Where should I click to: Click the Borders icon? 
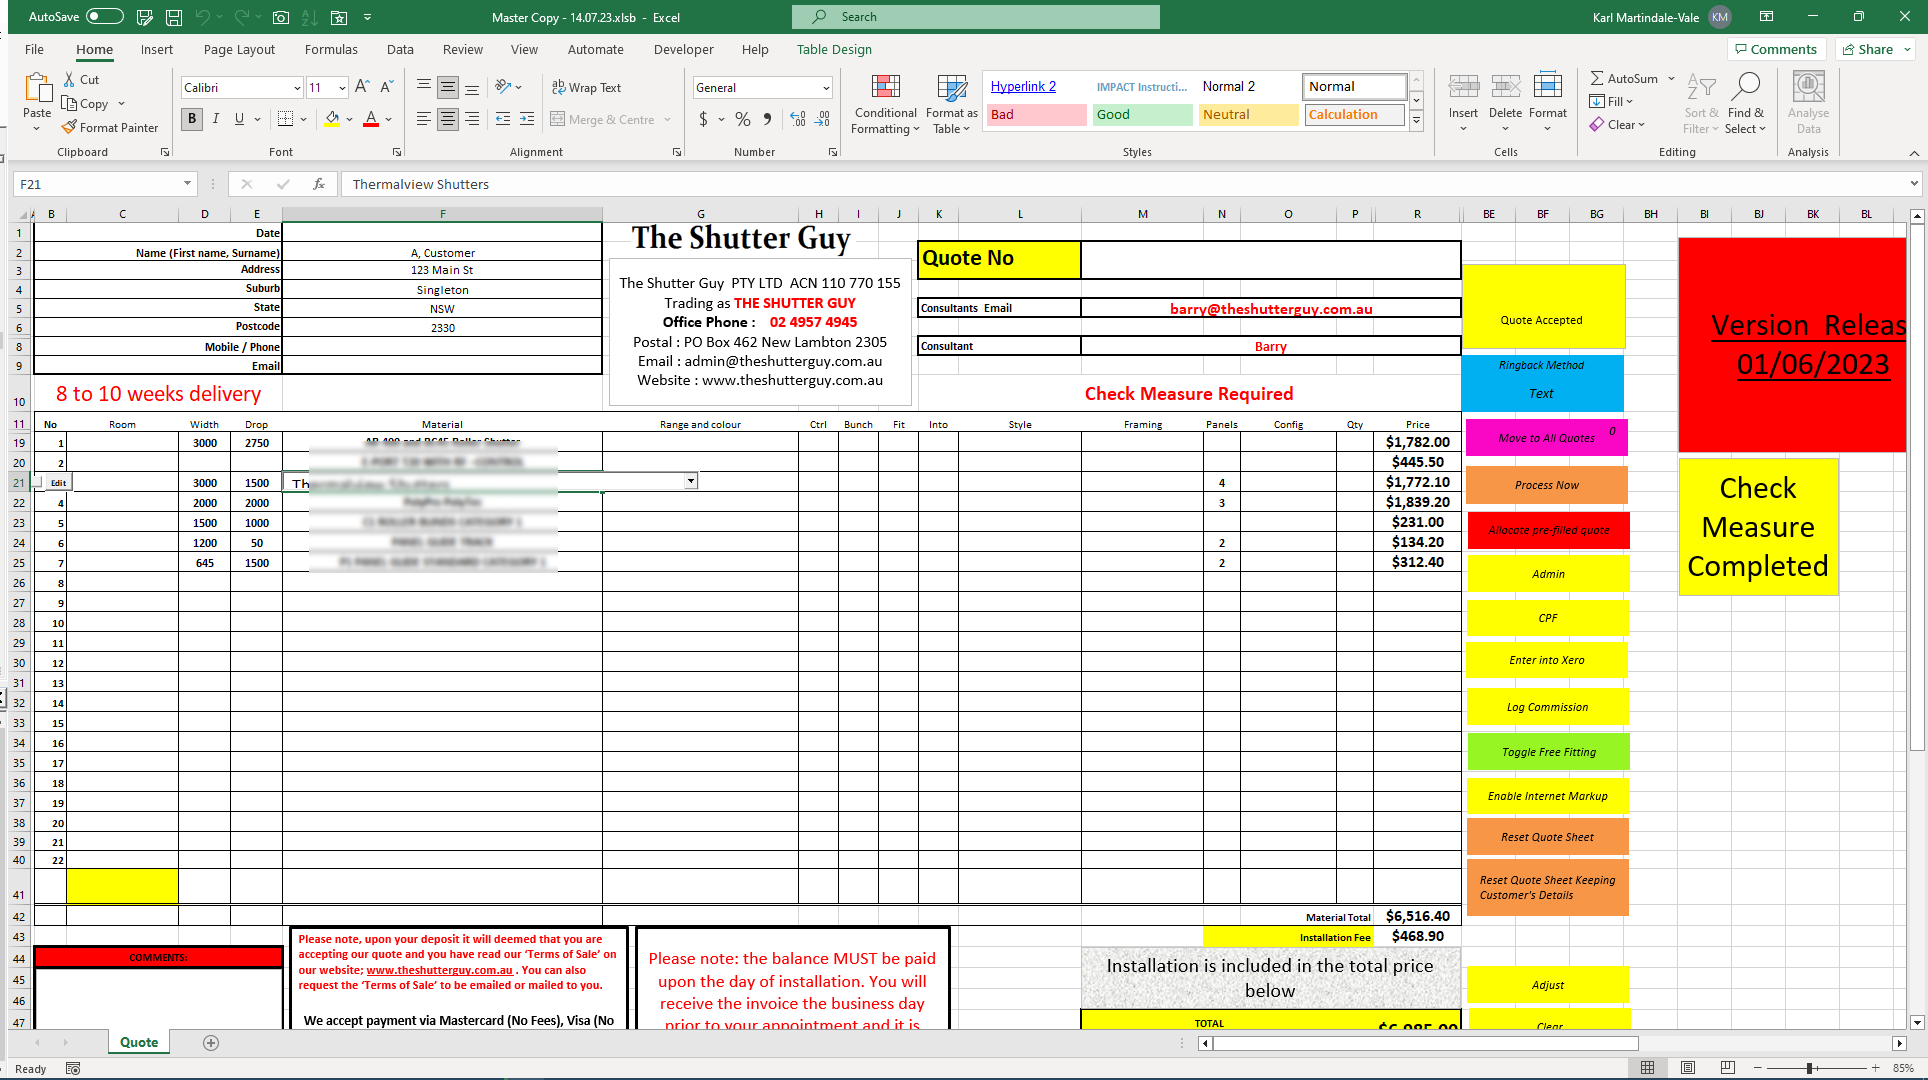pyautogui.click(x=285, y=119)
